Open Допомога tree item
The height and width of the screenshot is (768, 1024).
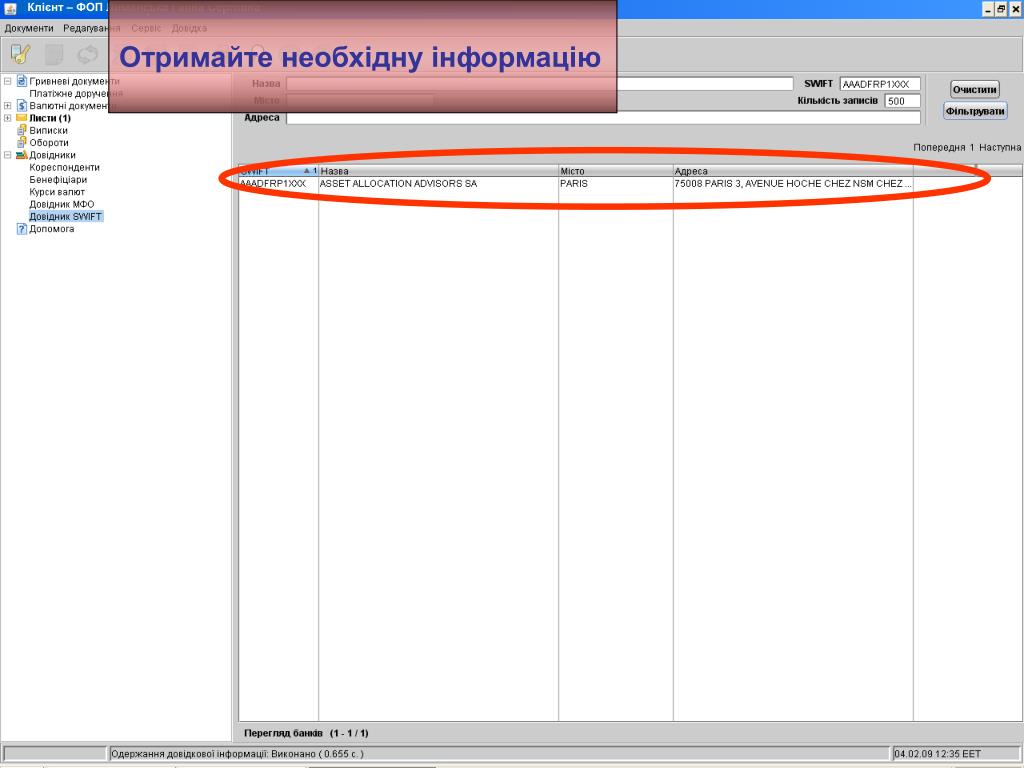[x=52, y=229]
